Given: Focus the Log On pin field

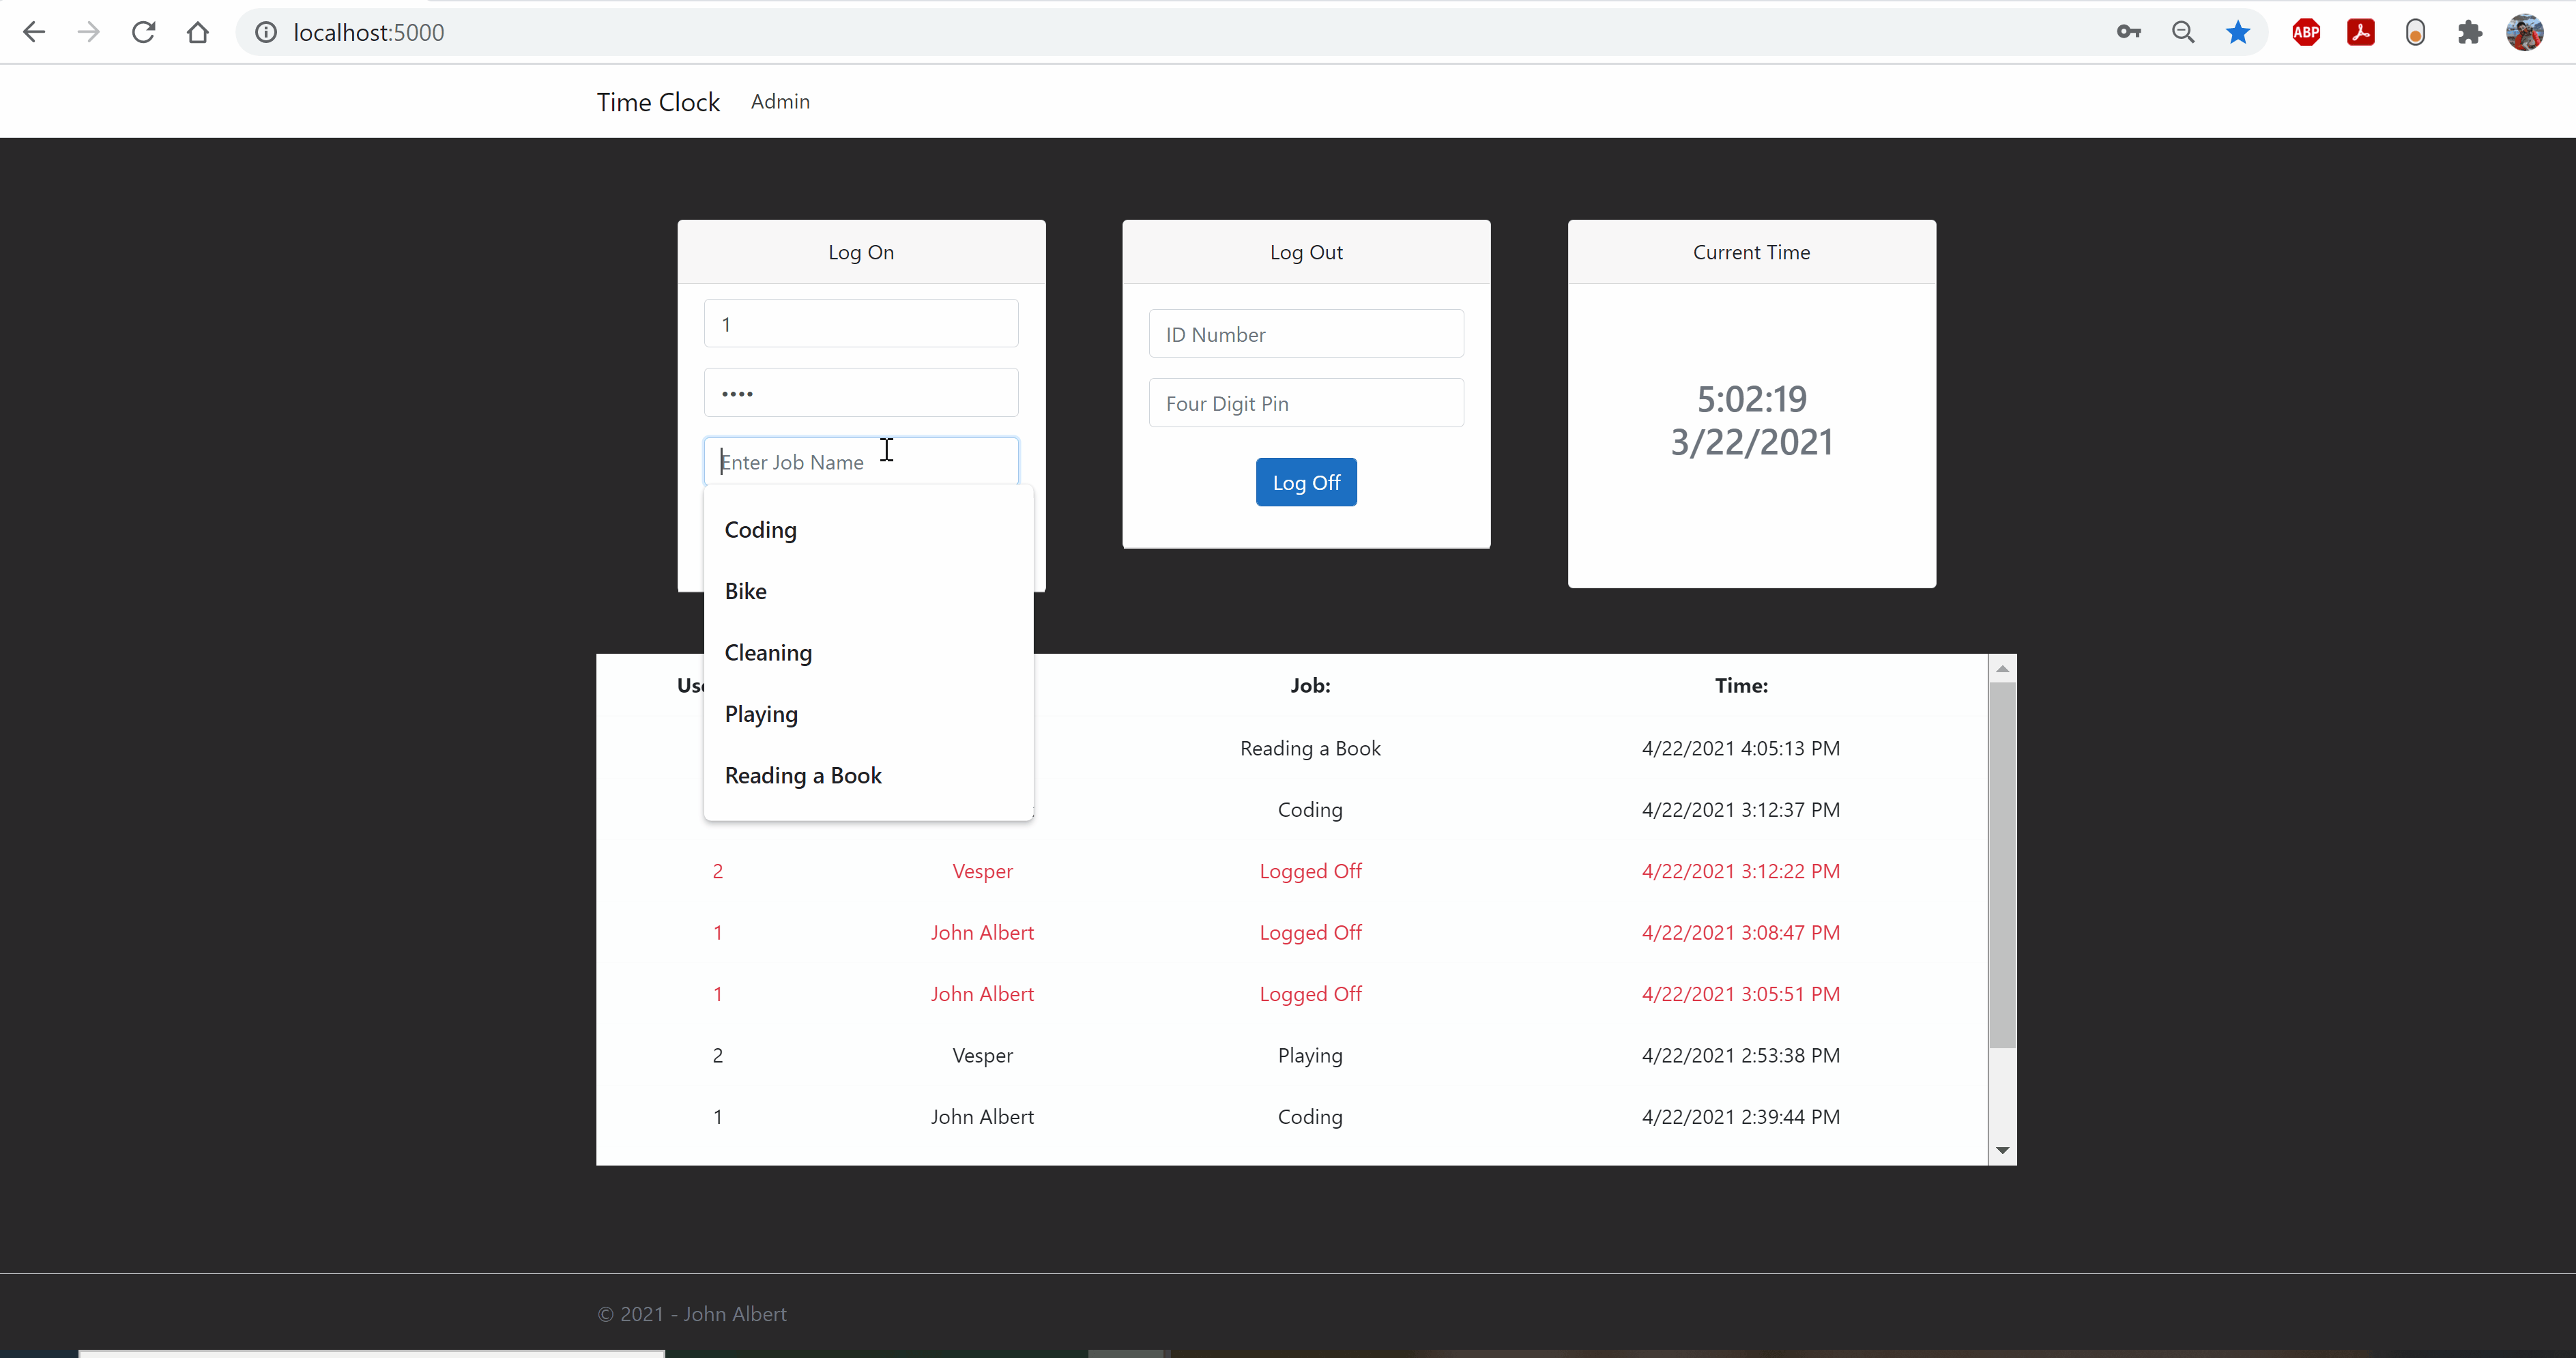Looking at the screenshot, I should (861, 393).
